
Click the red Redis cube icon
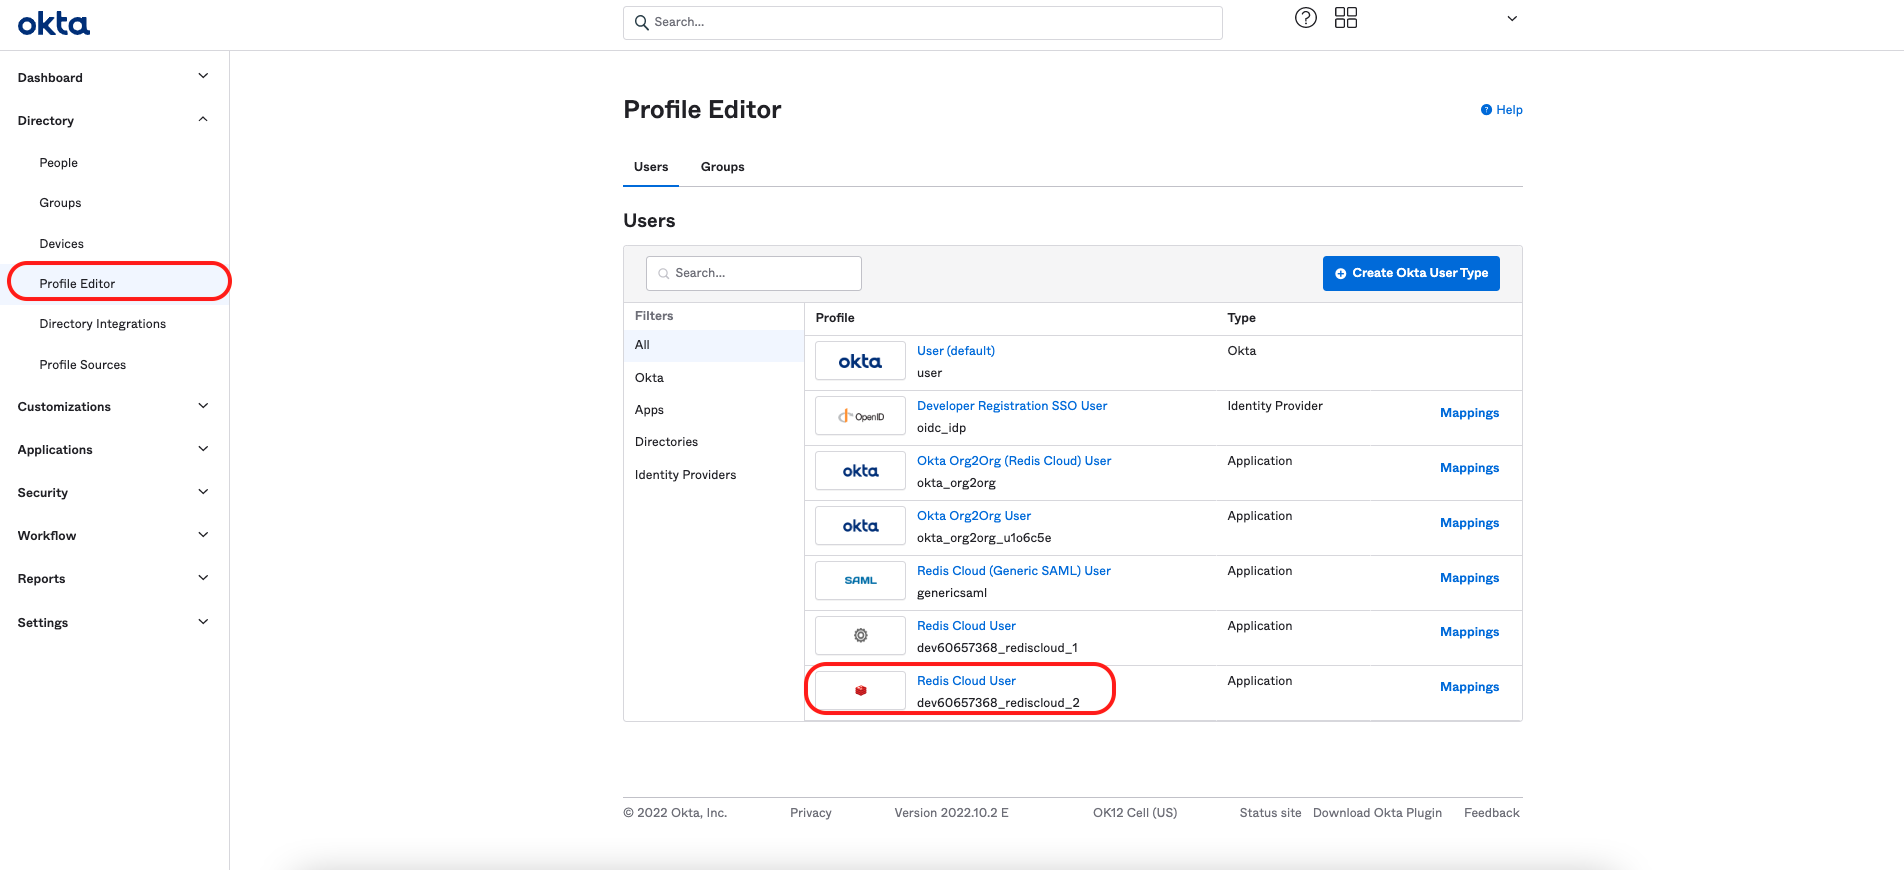click(x=860, y=690)
